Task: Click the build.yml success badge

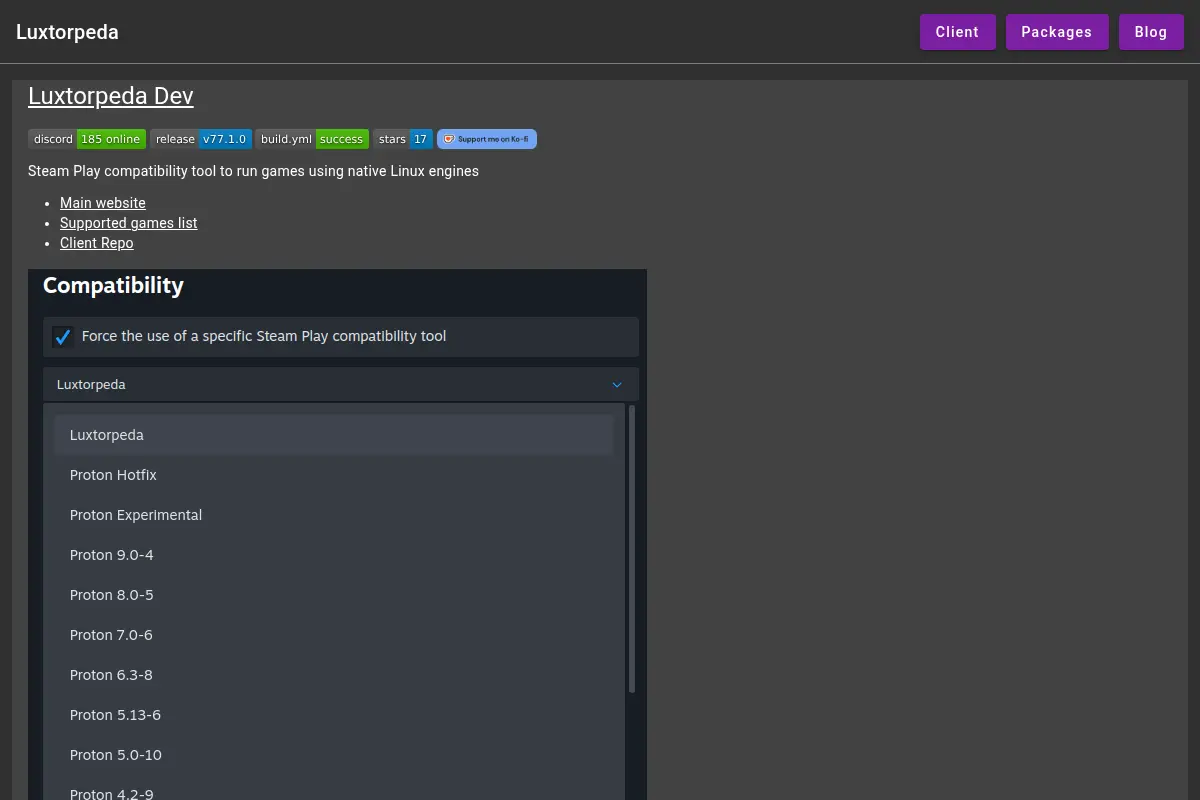Action: click(312, 139)
